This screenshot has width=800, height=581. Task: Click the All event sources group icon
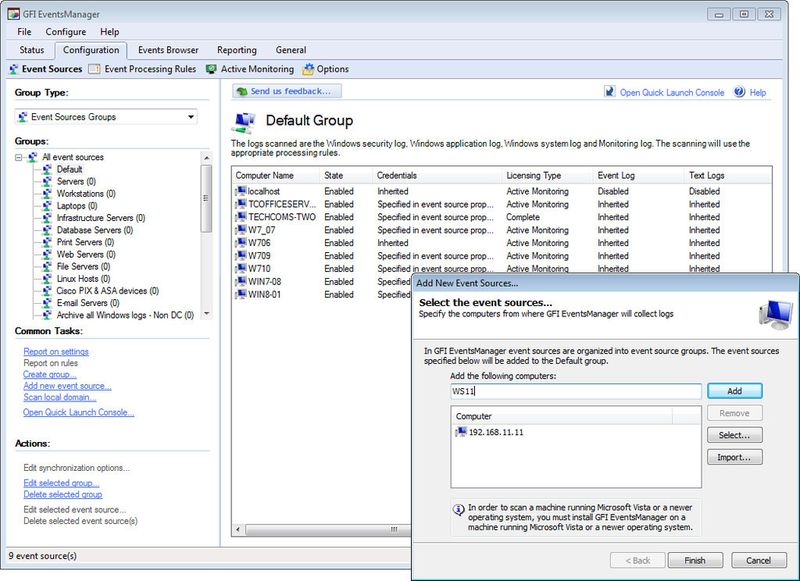tap(33, 157)
